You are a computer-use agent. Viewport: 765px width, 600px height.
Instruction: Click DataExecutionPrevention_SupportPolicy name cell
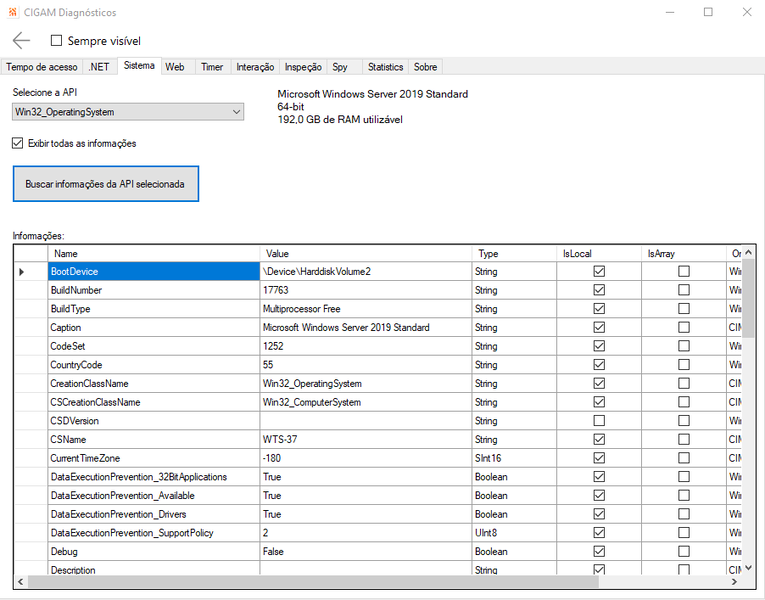[154, 533]
